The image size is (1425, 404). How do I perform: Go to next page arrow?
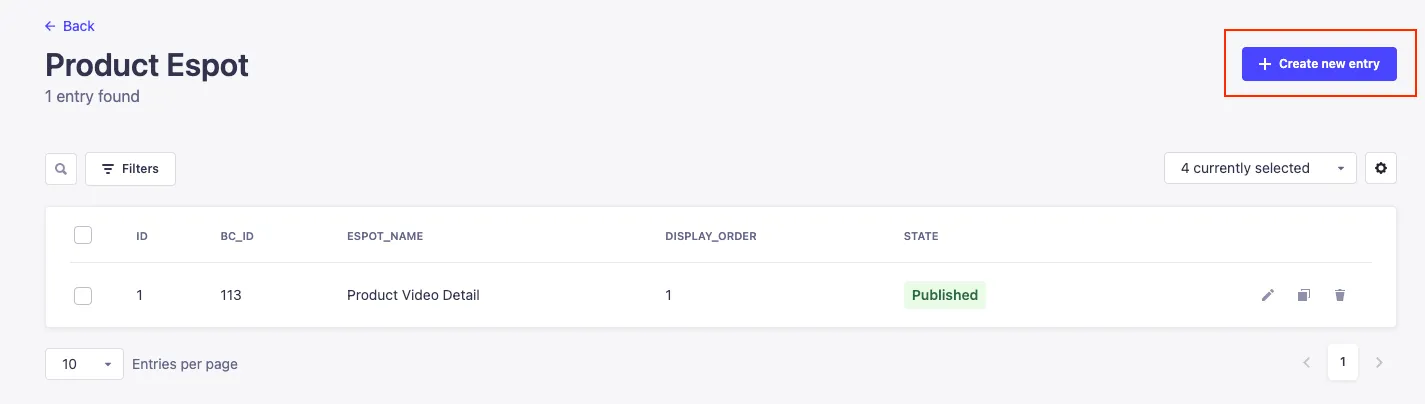pyautogui.click(x=1380, y=363)
